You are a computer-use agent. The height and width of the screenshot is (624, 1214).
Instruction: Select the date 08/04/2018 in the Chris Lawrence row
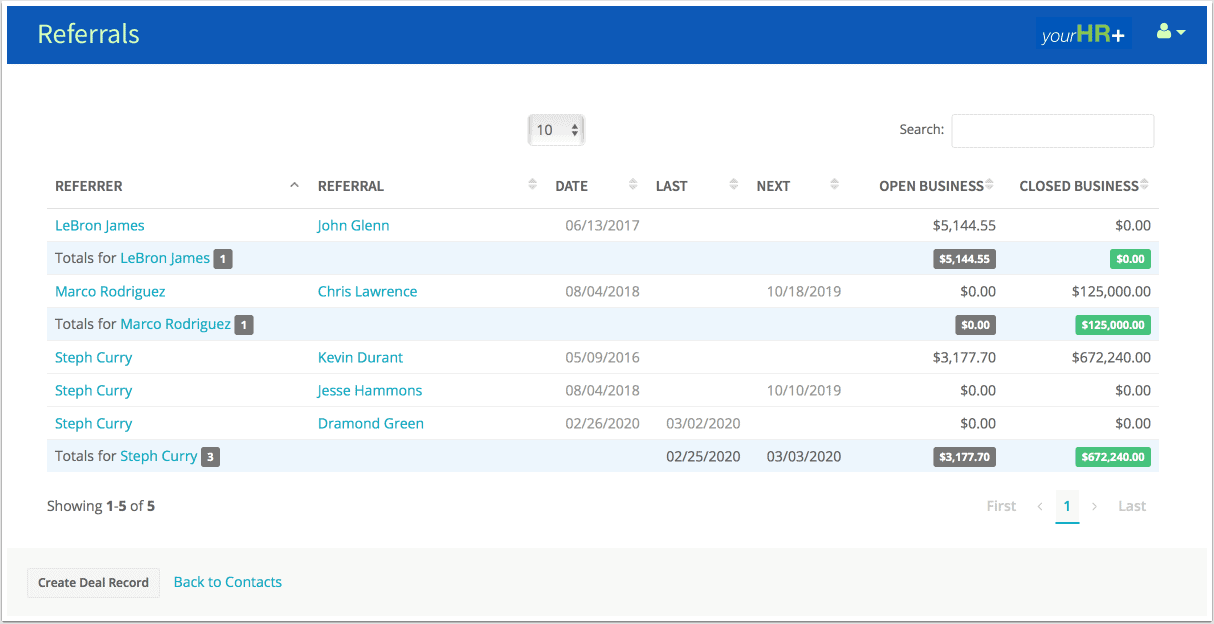point(602,292)
